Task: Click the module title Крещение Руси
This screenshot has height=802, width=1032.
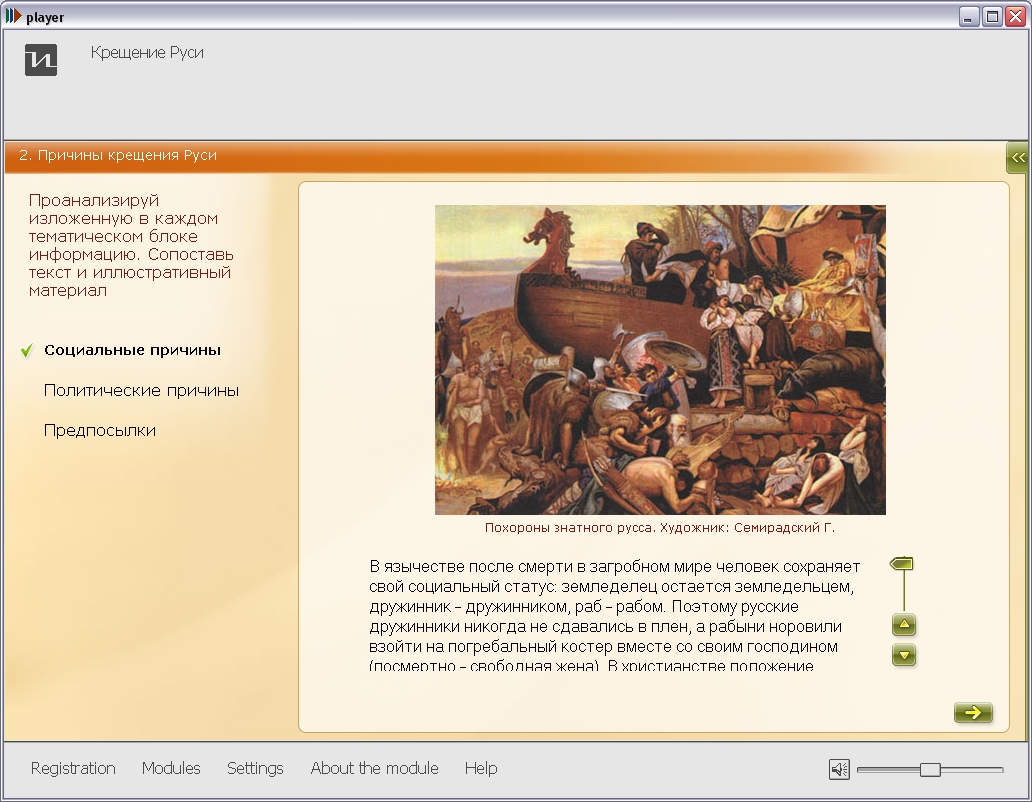Action: tap(147, 53)
